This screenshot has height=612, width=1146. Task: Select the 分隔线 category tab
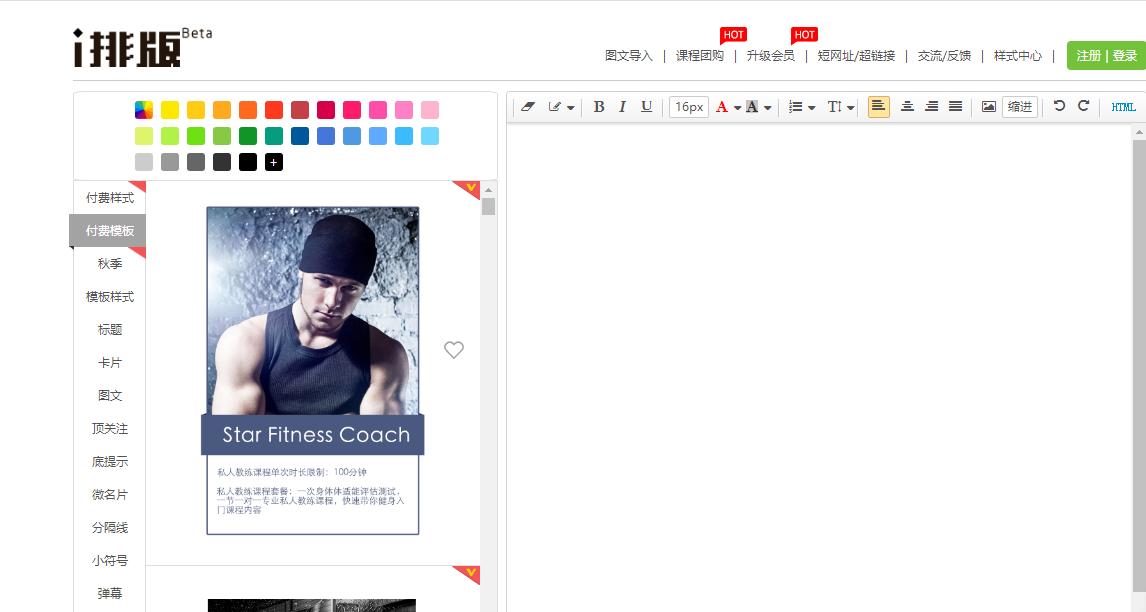tap(110, 528)
